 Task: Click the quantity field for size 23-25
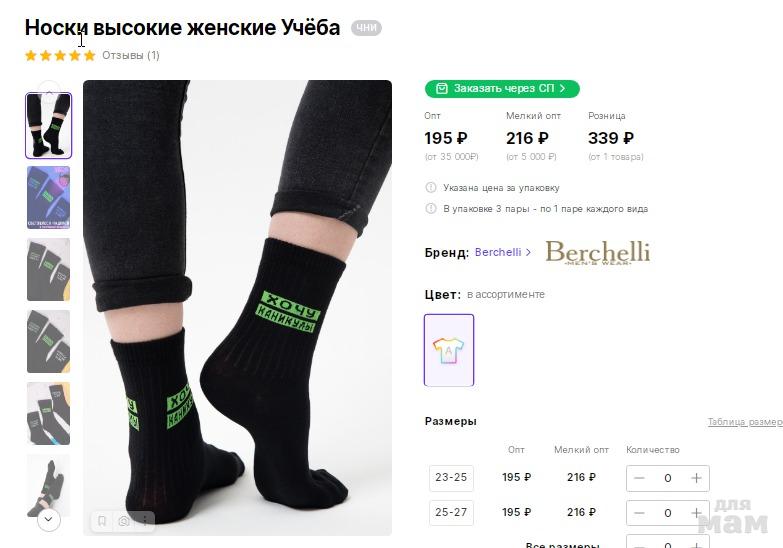[x=667, y=478]
